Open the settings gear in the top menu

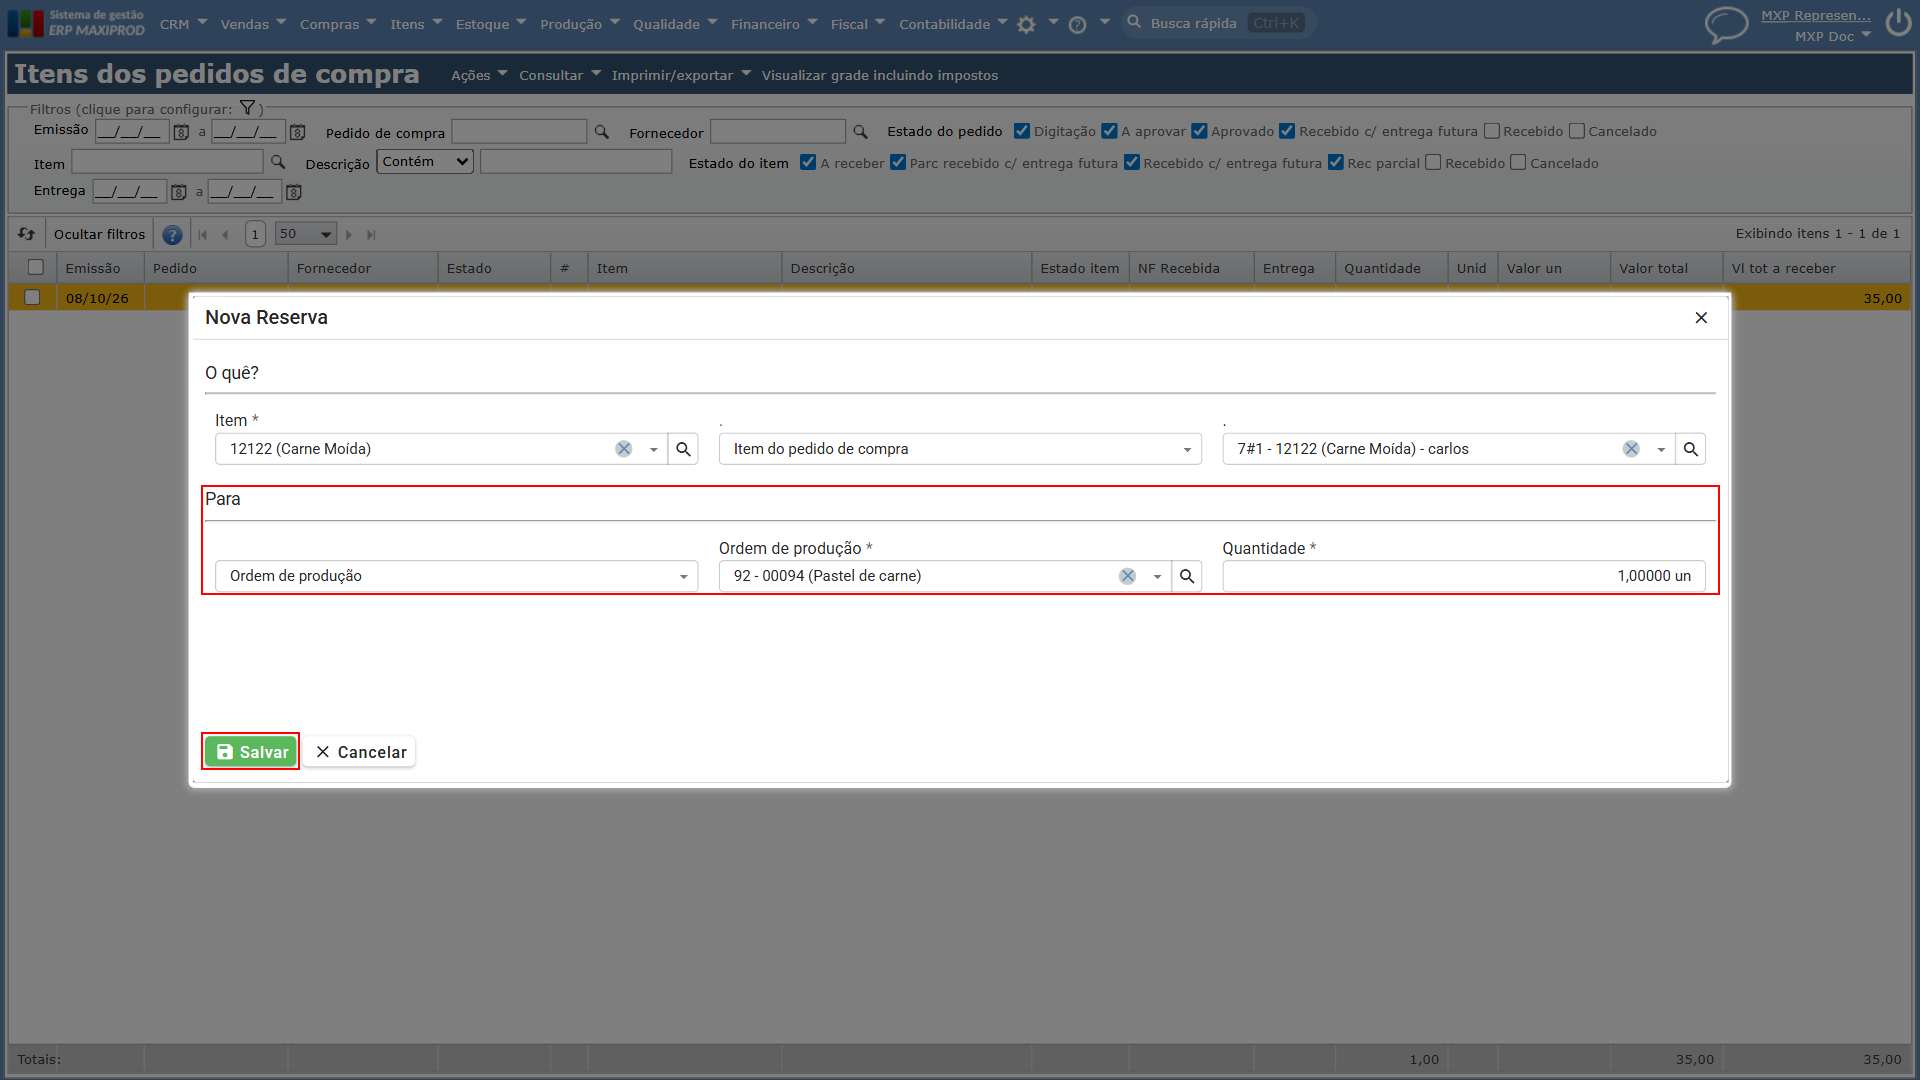(1026, 25)
